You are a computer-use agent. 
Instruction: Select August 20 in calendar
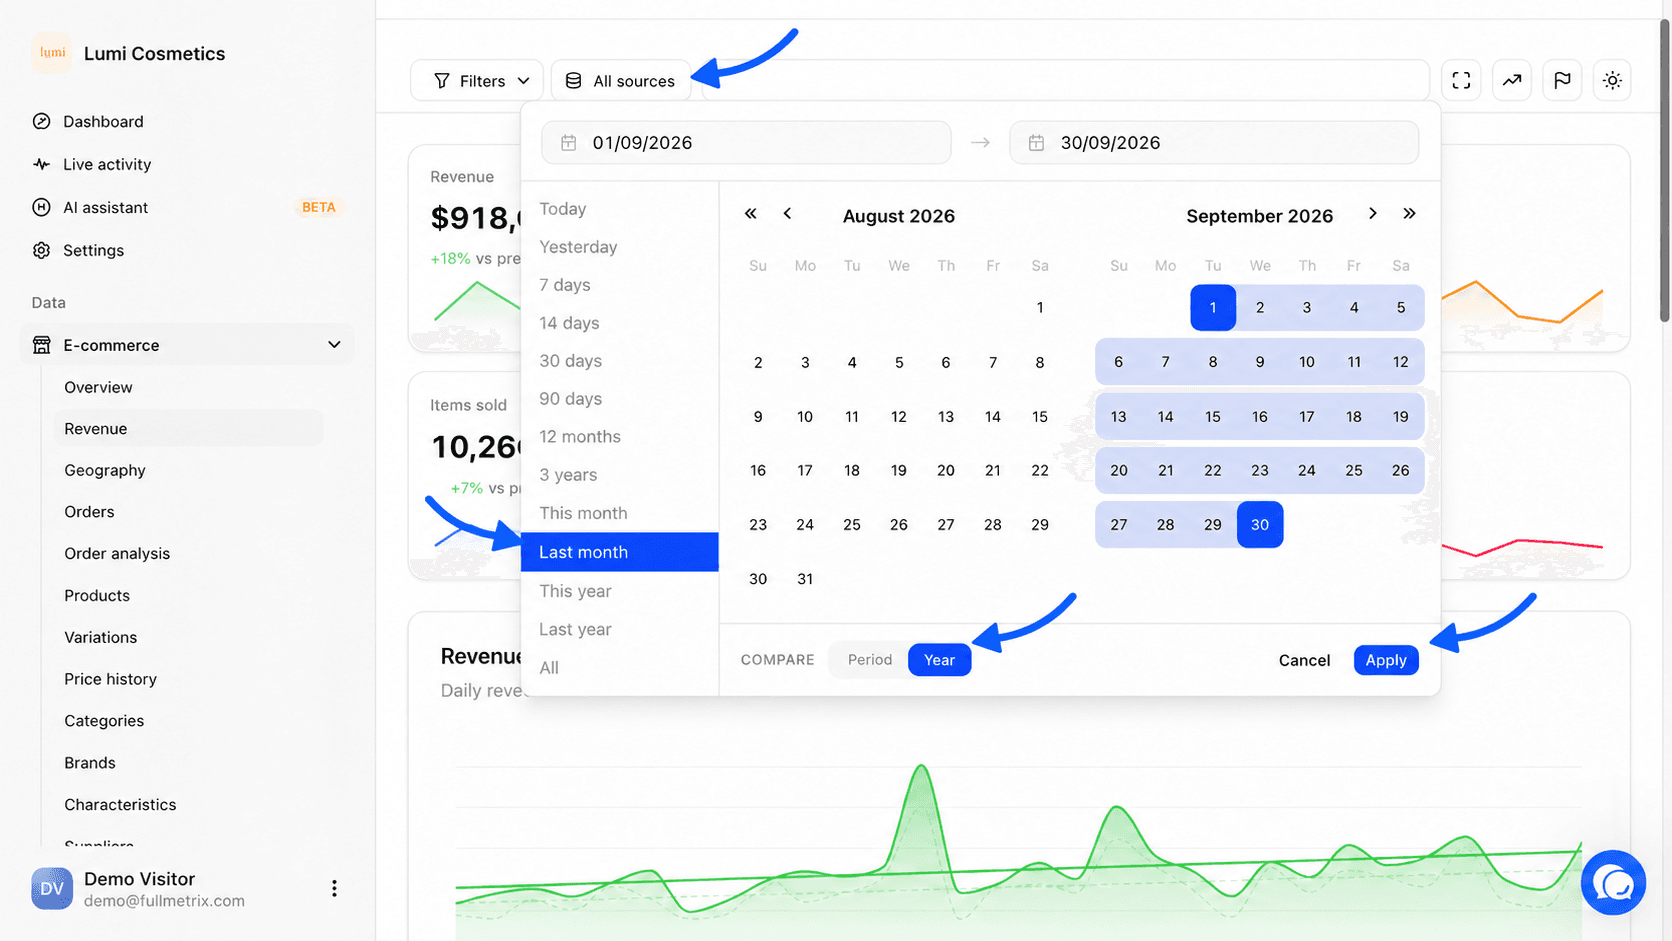[945, 470]
